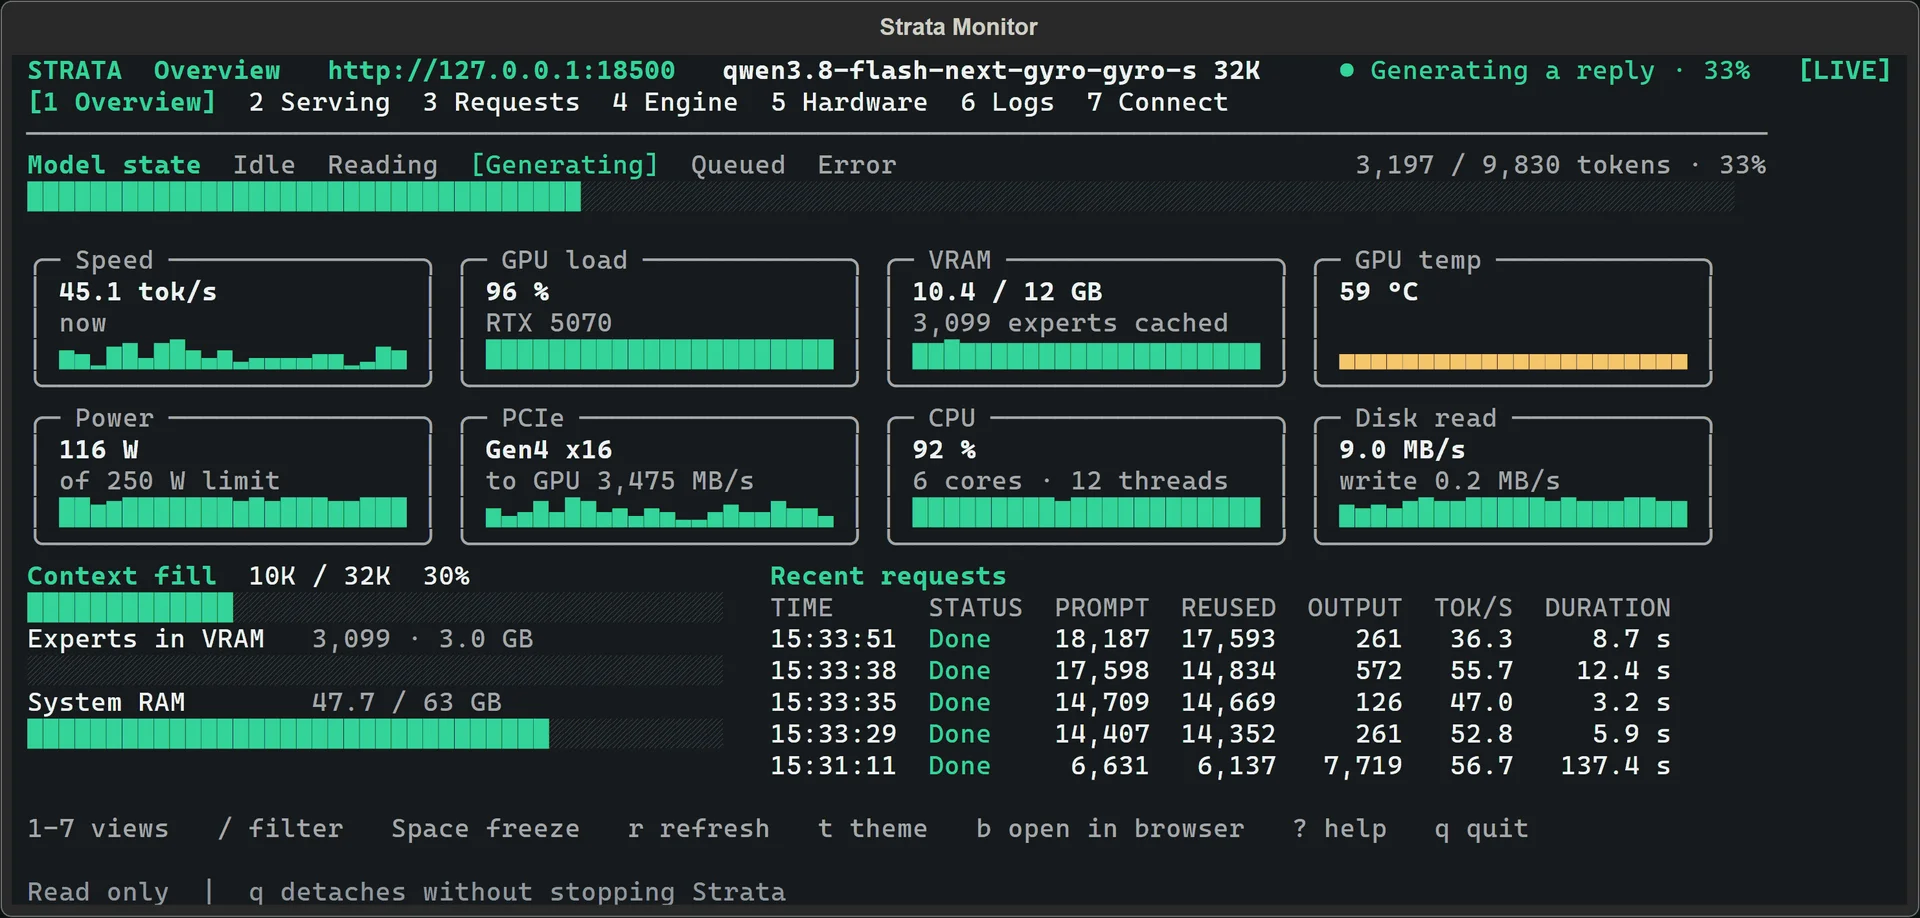
Task: Click the token progress bar
Action: (x=881, y=197)
